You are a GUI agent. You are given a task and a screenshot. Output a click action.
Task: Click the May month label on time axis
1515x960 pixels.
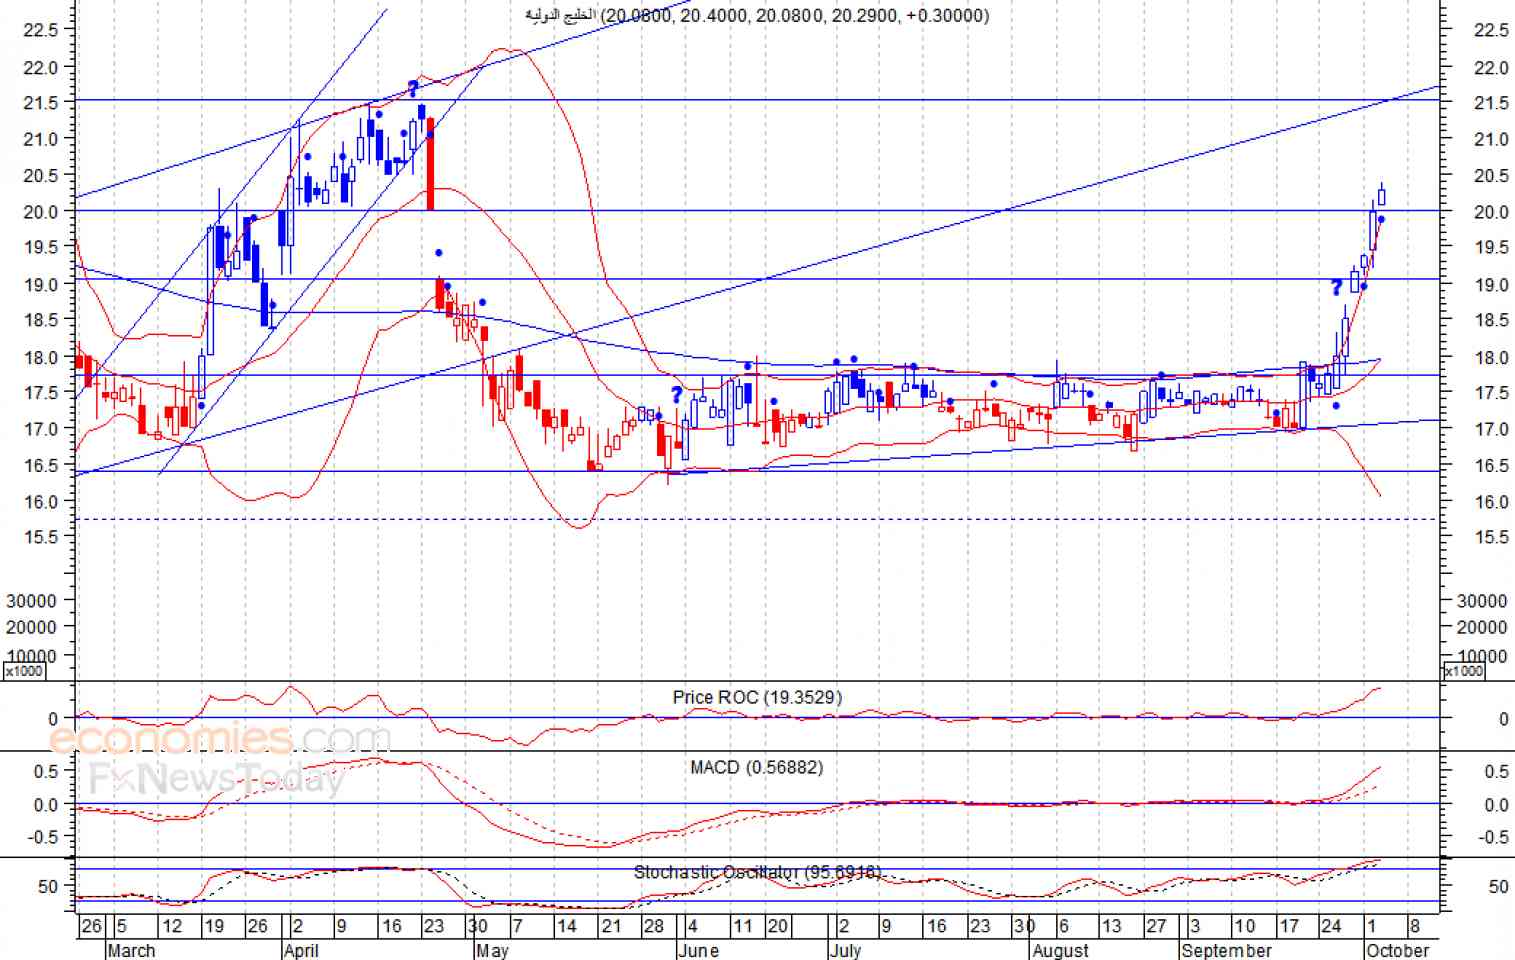pyautogui.click(x=491, y=950)
